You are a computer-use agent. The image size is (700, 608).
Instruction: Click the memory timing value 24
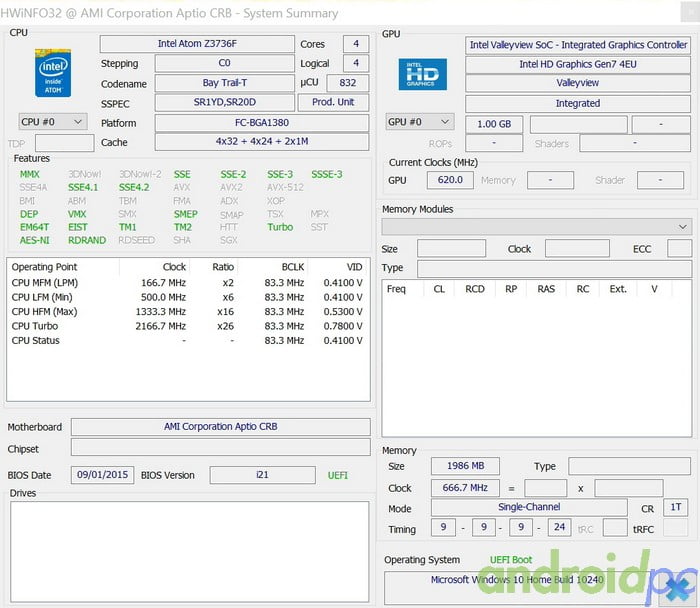coord(559,527)
